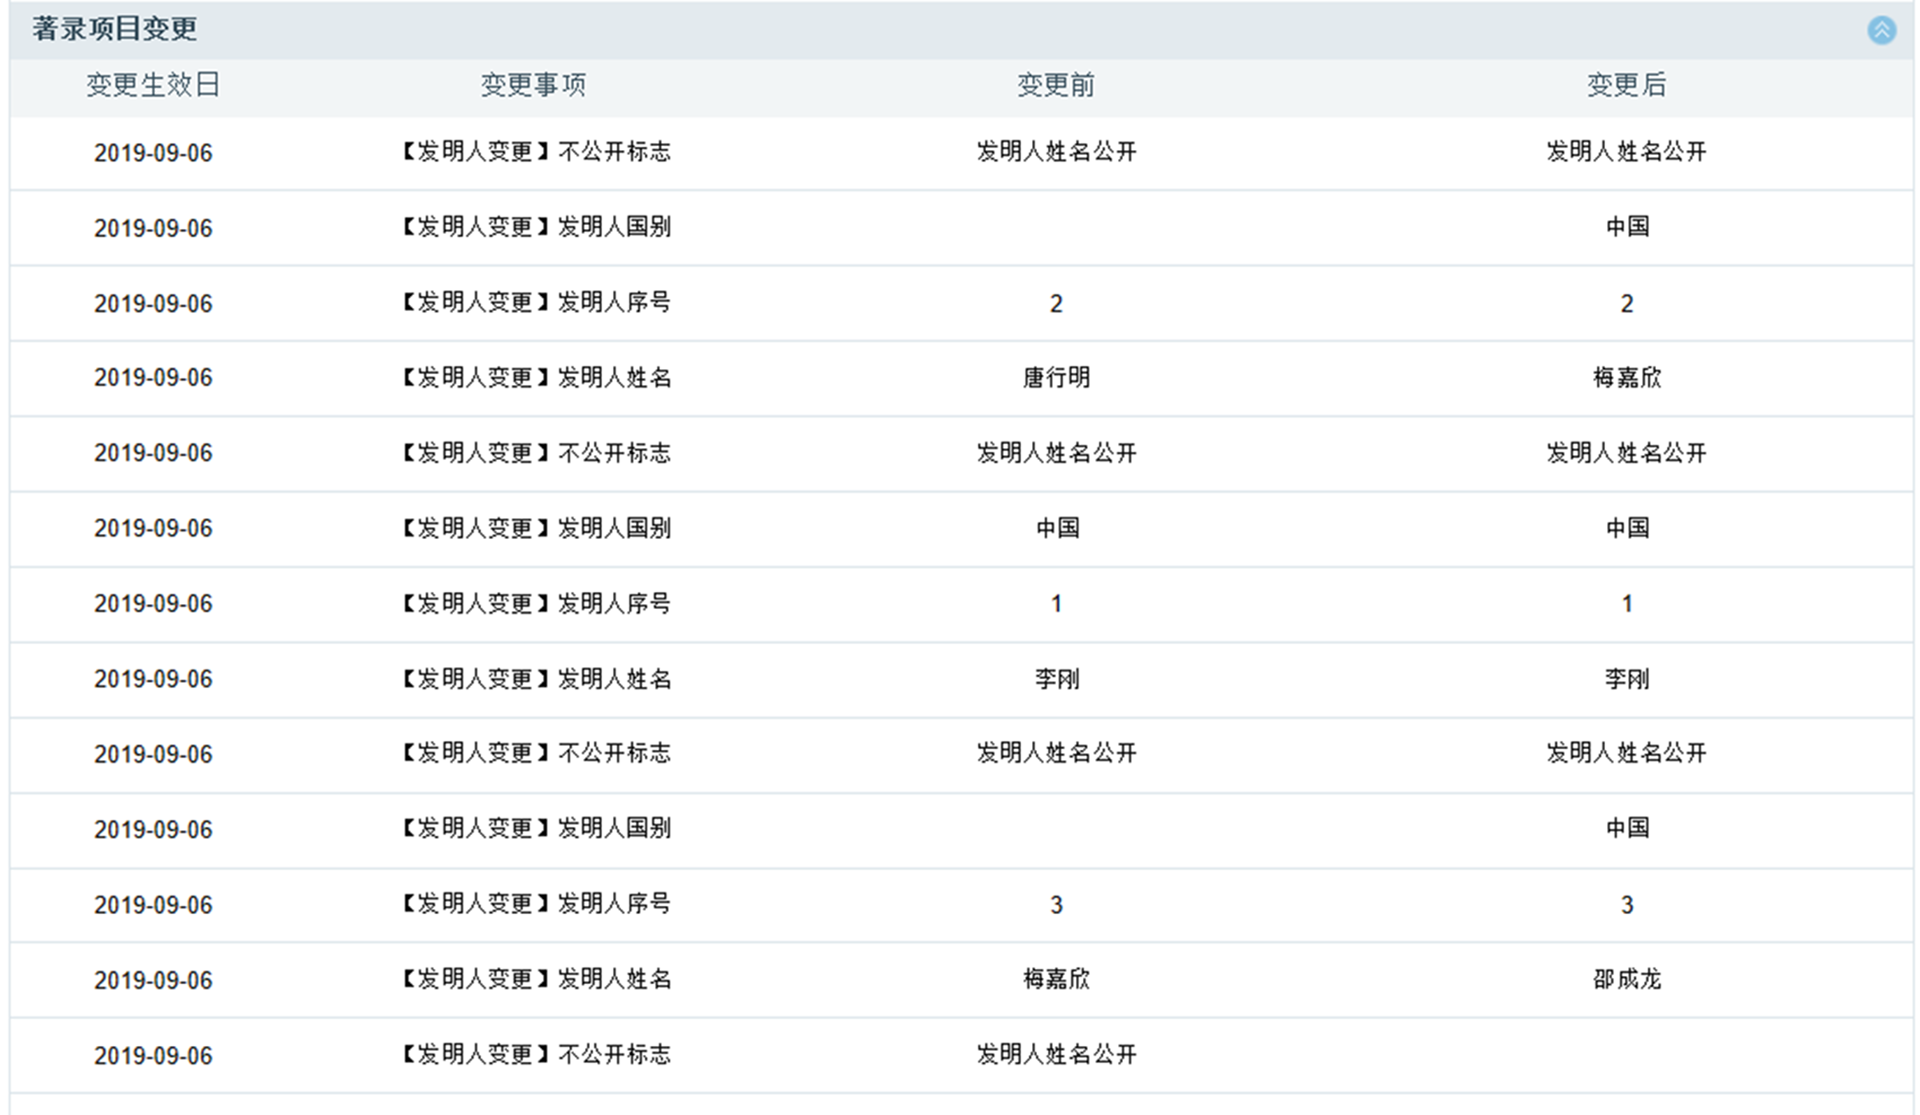Click the 变更生效日 column header
Viewport: 1920px width, 1115px height.
tap(153, 85)
